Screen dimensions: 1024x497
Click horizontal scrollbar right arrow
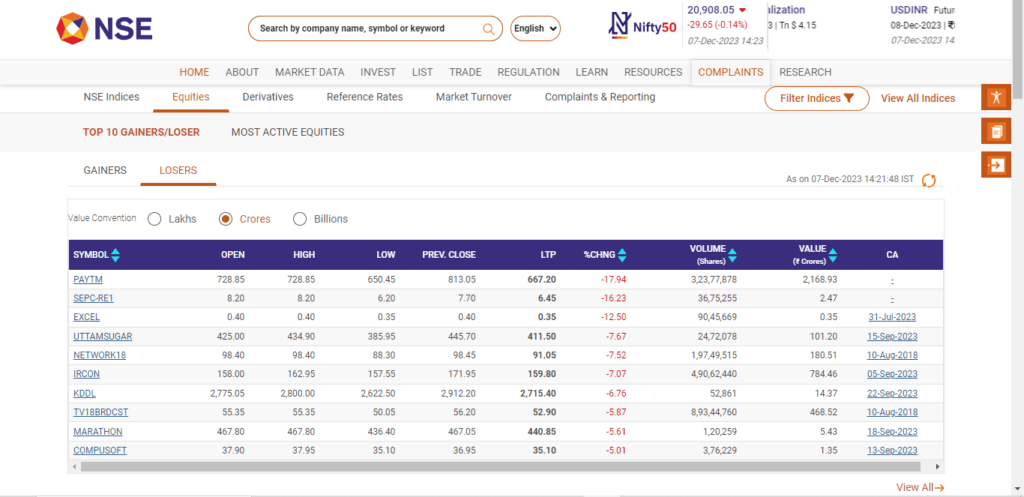pyautogui.click(x=937, y=467)
